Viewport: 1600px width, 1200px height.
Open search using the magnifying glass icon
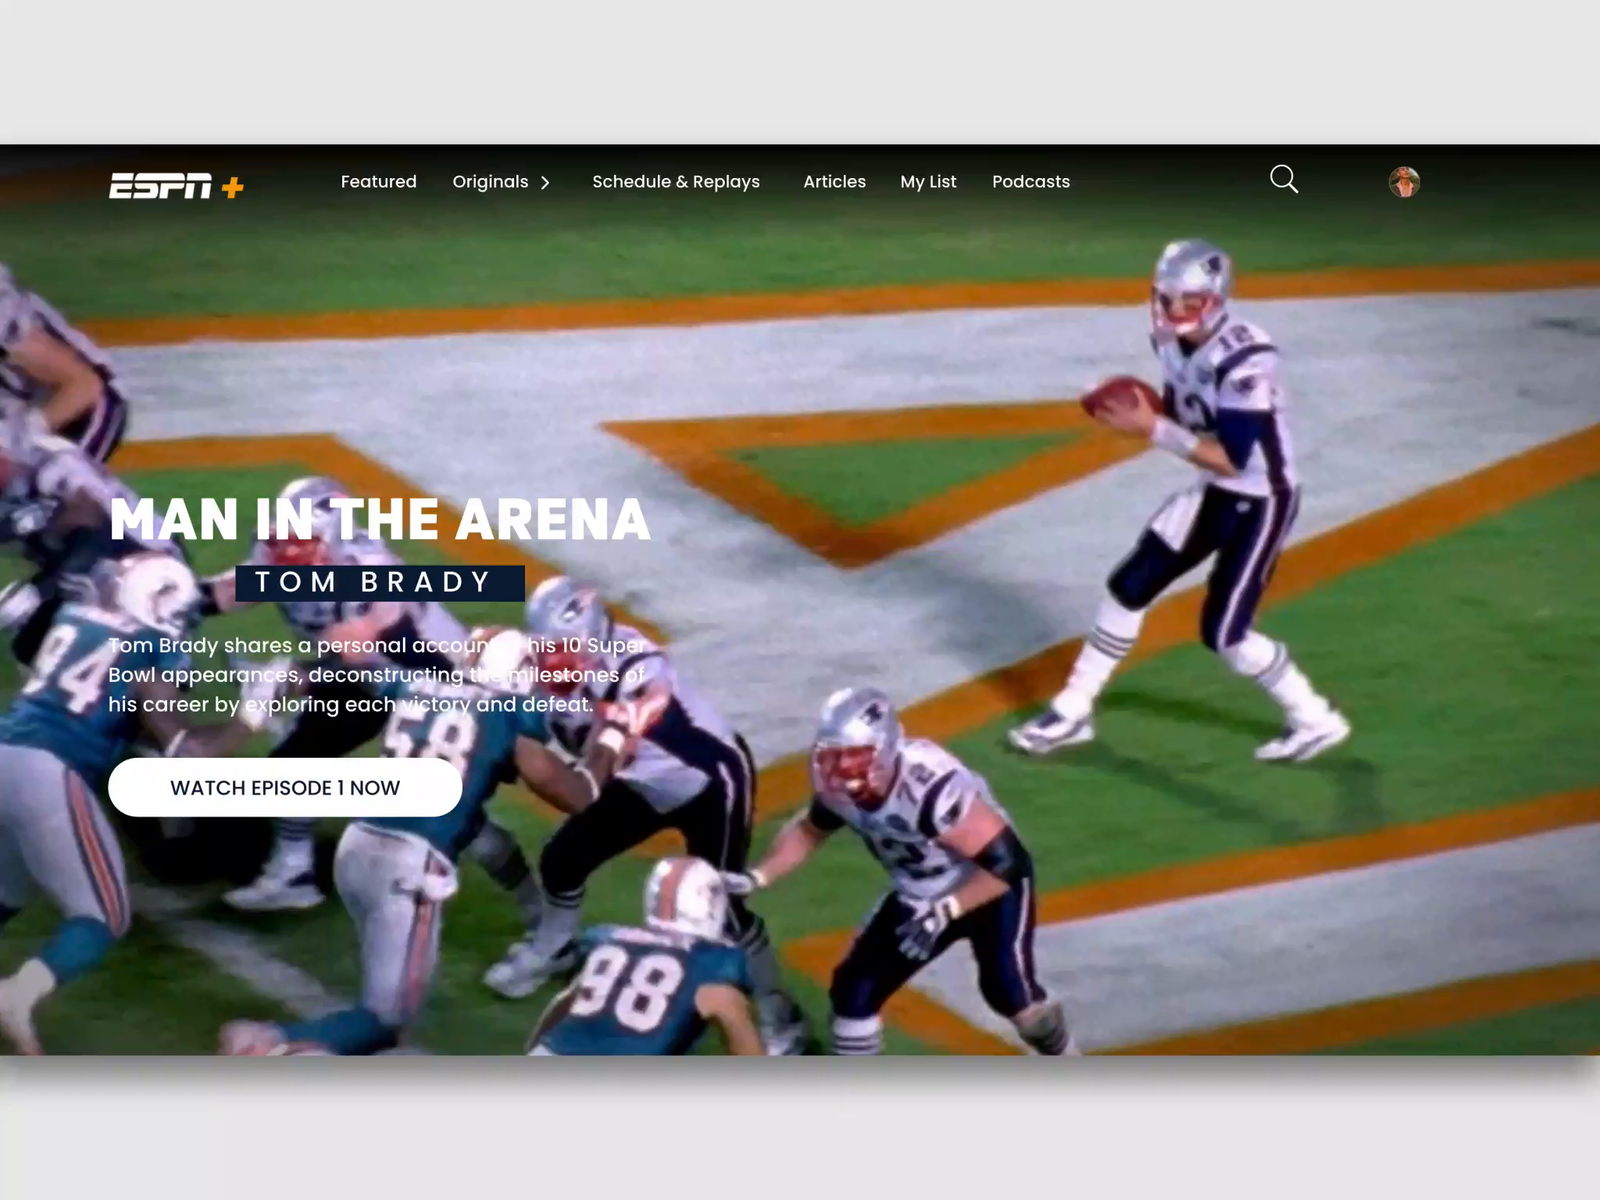(x=1284, y=178)
